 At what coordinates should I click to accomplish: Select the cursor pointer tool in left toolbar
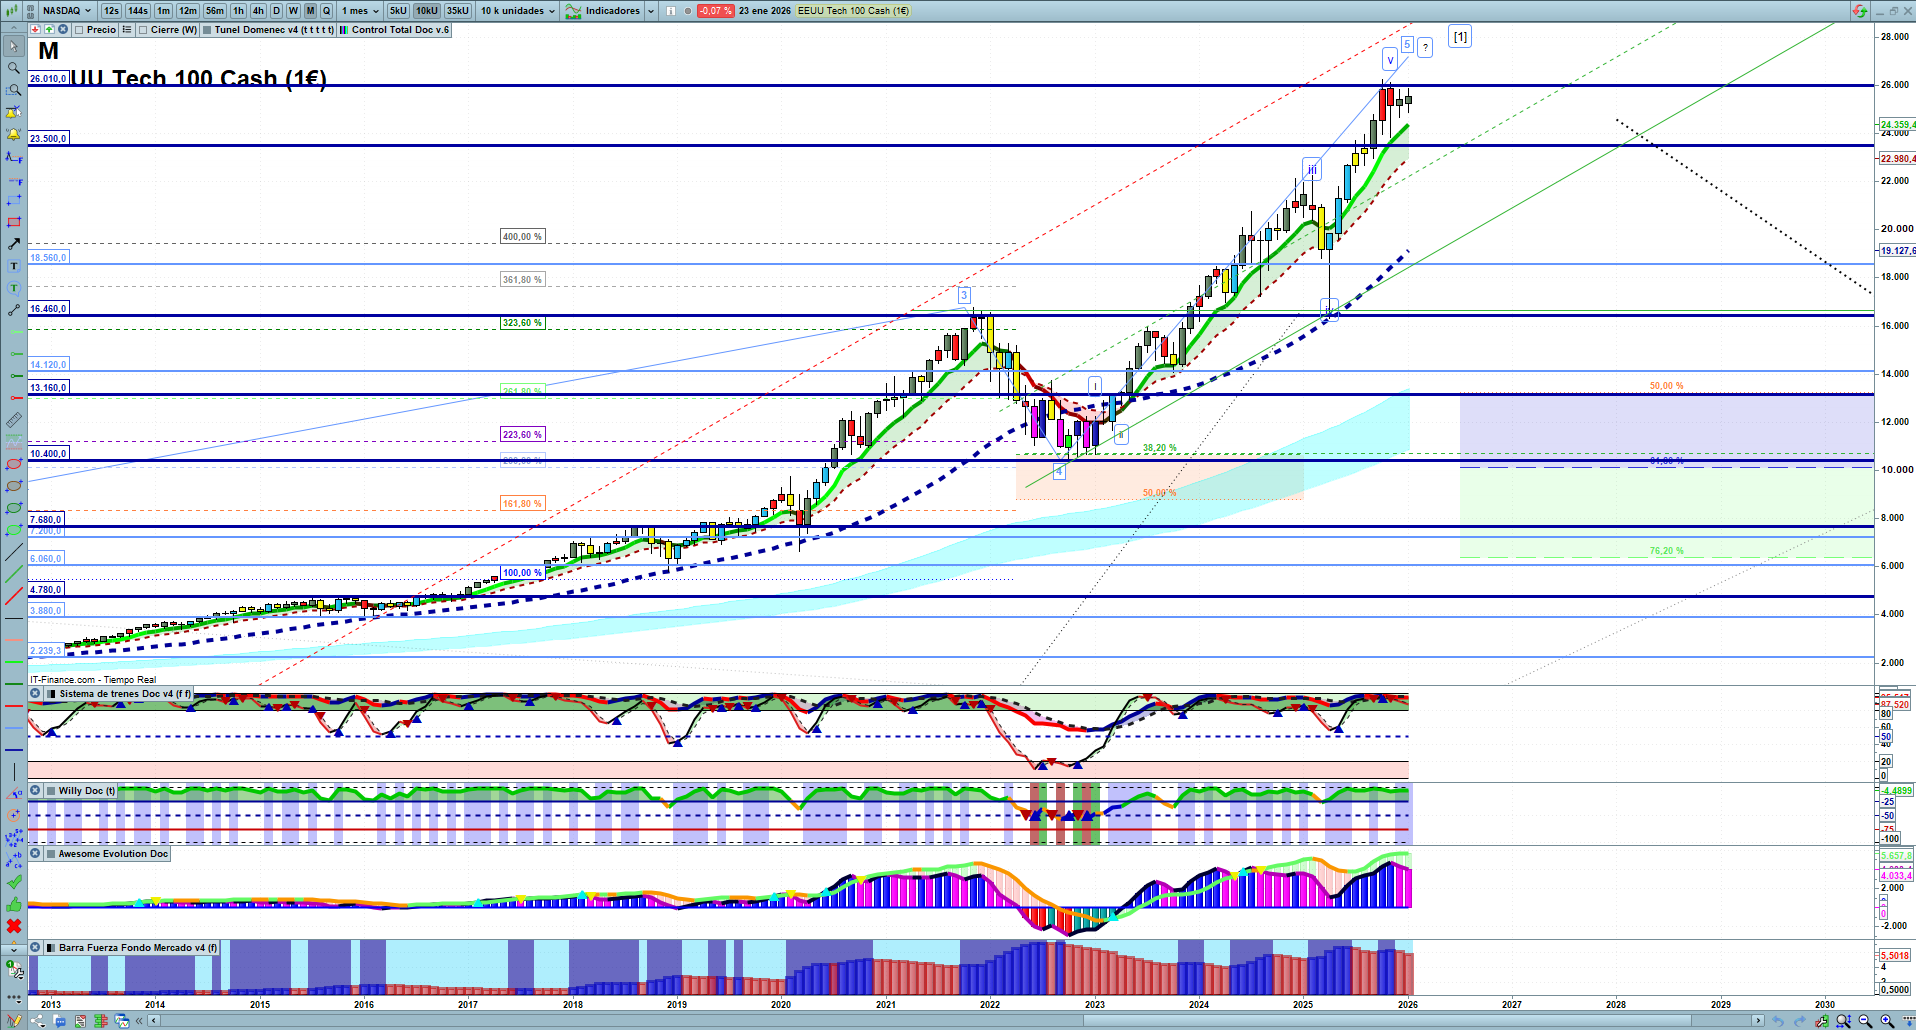tap(14, 46)
